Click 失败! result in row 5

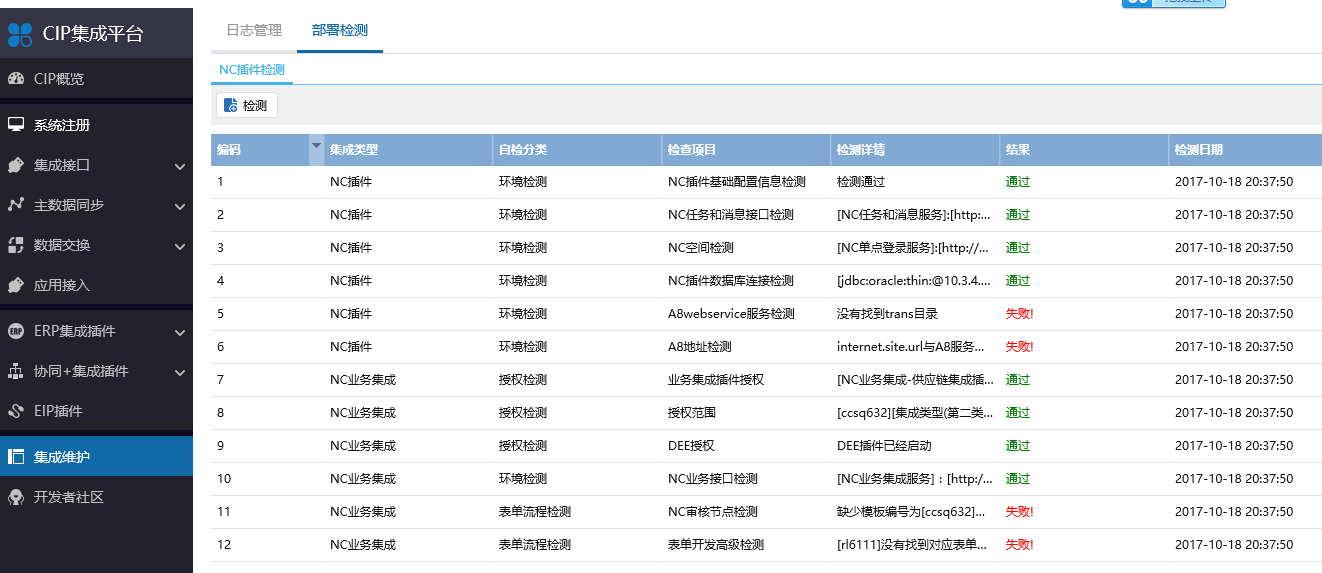(1020, 314)
